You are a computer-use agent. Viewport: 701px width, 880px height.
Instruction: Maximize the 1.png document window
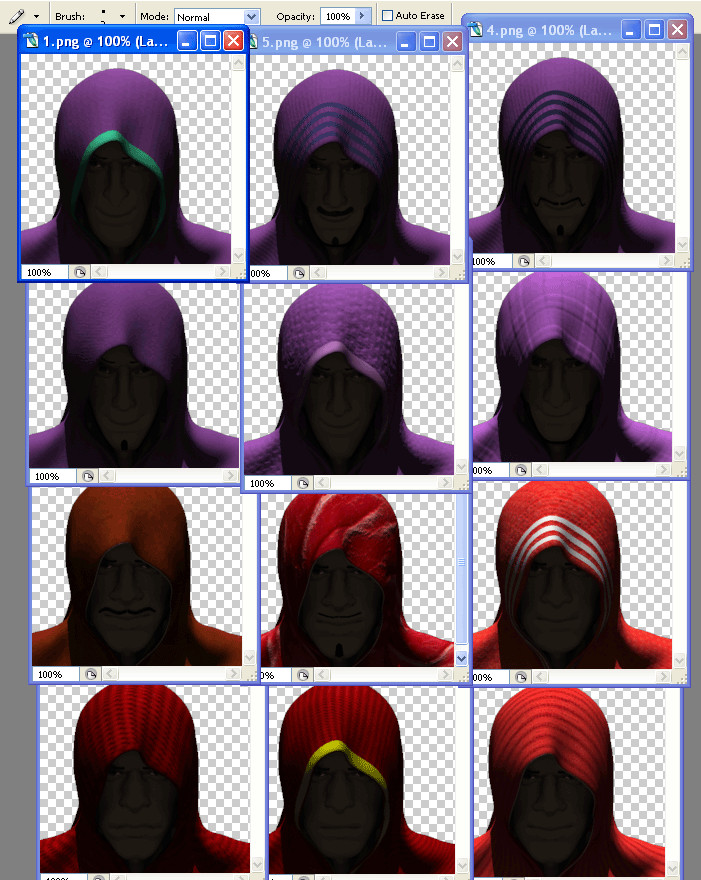coord(210,41)
